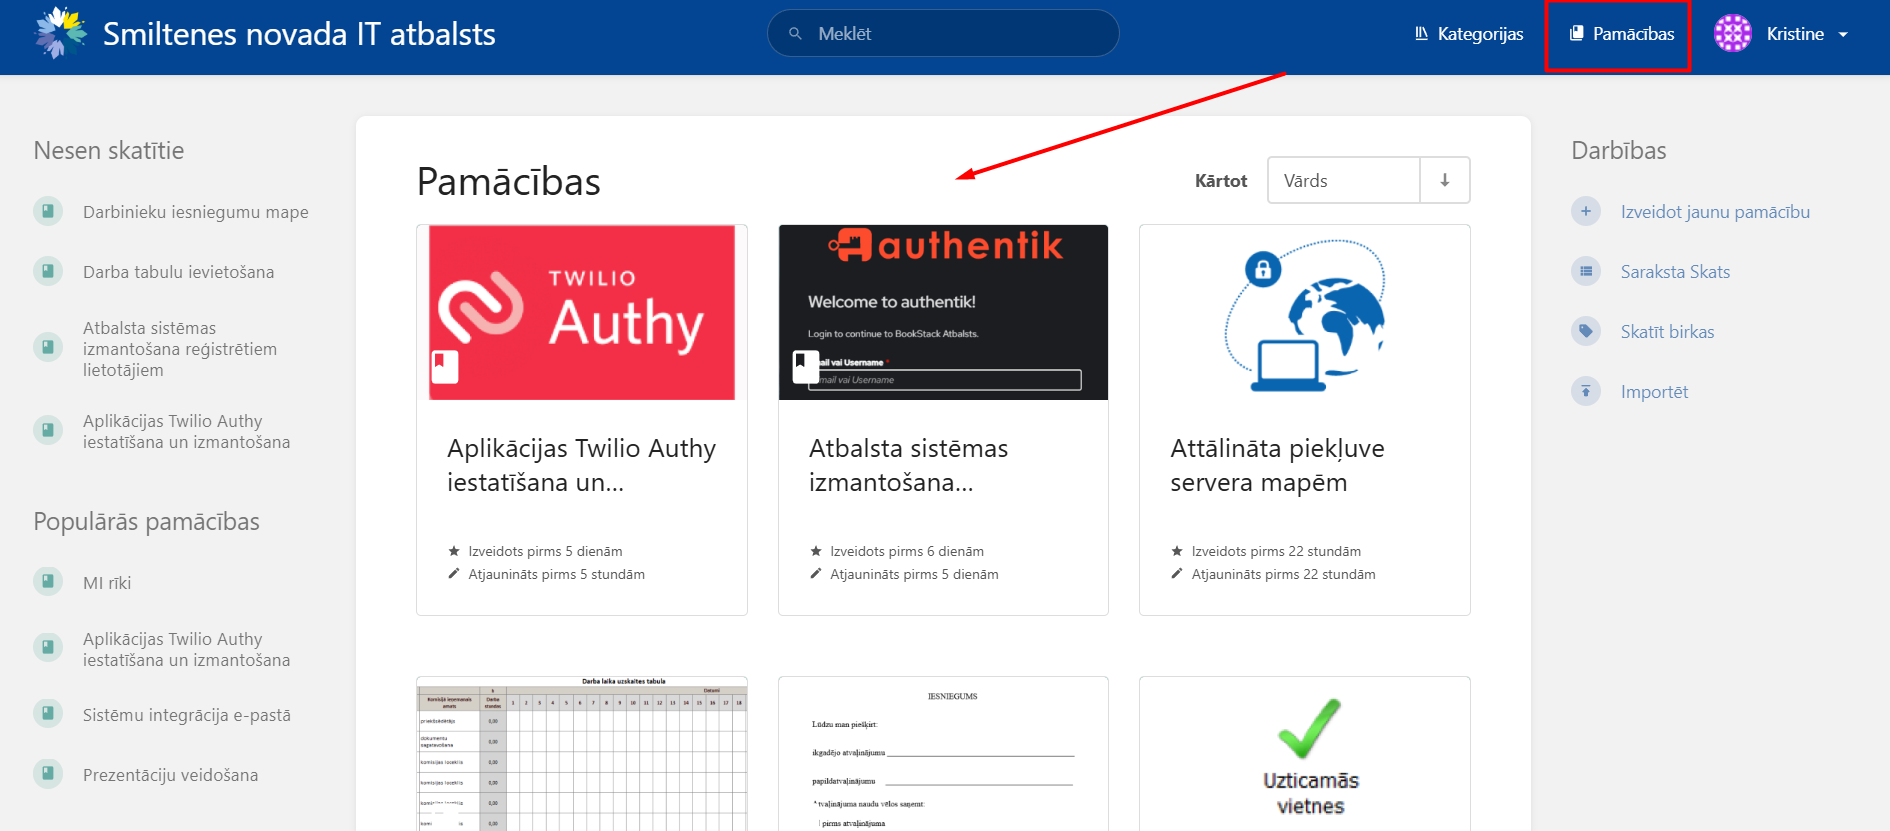
Task: Click text Izveidots pirms 22 stundām
Action: coord(1276,551)
